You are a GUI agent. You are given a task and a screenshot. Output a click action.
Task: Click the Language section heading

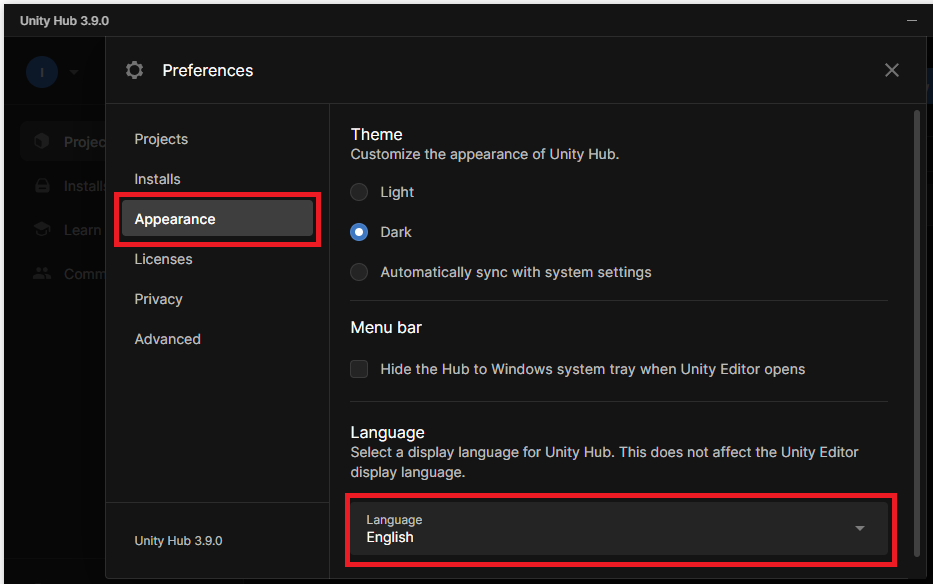(x=387, y=432)
